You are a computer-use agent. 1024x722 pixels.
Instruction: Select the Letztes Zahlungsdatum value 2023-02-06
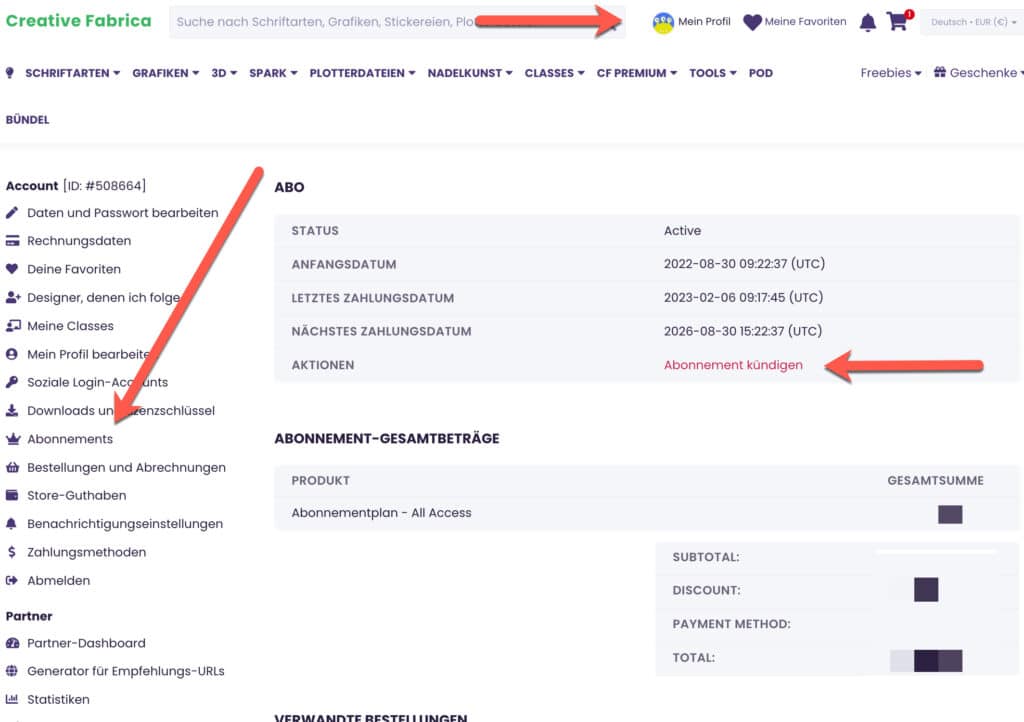[x=743, y=298]
